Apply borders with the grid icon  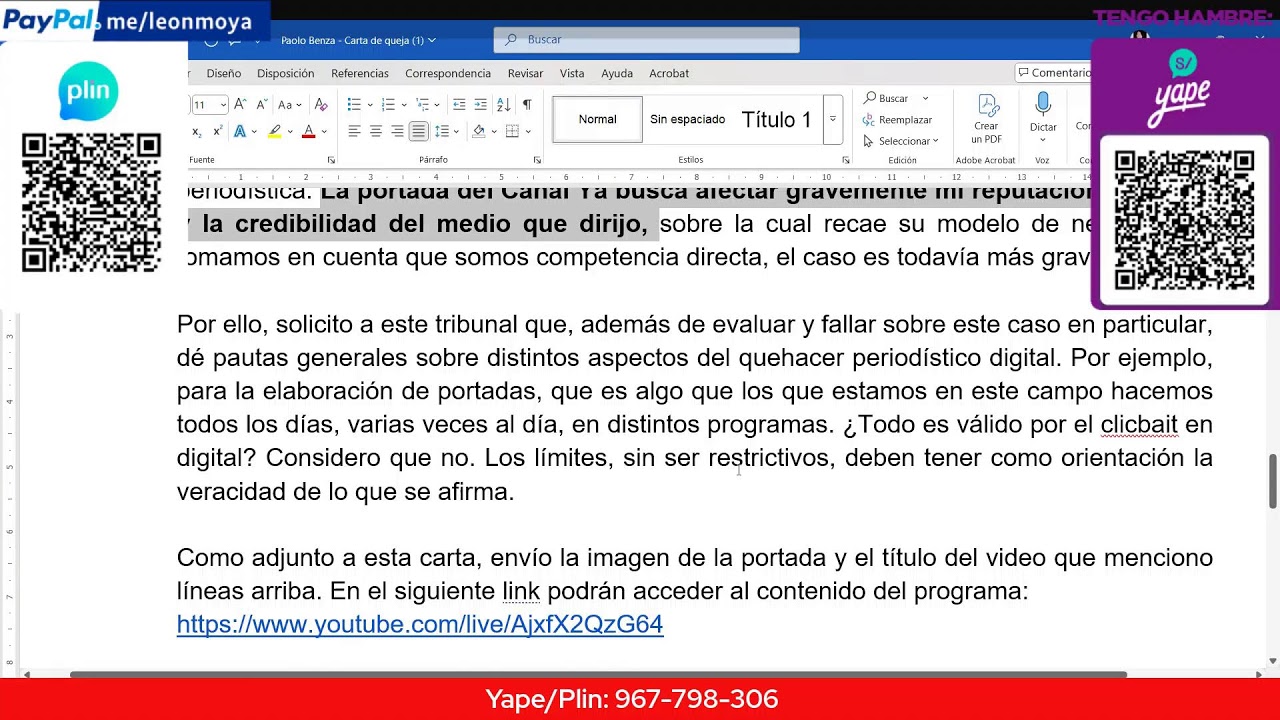pos(512,132)
